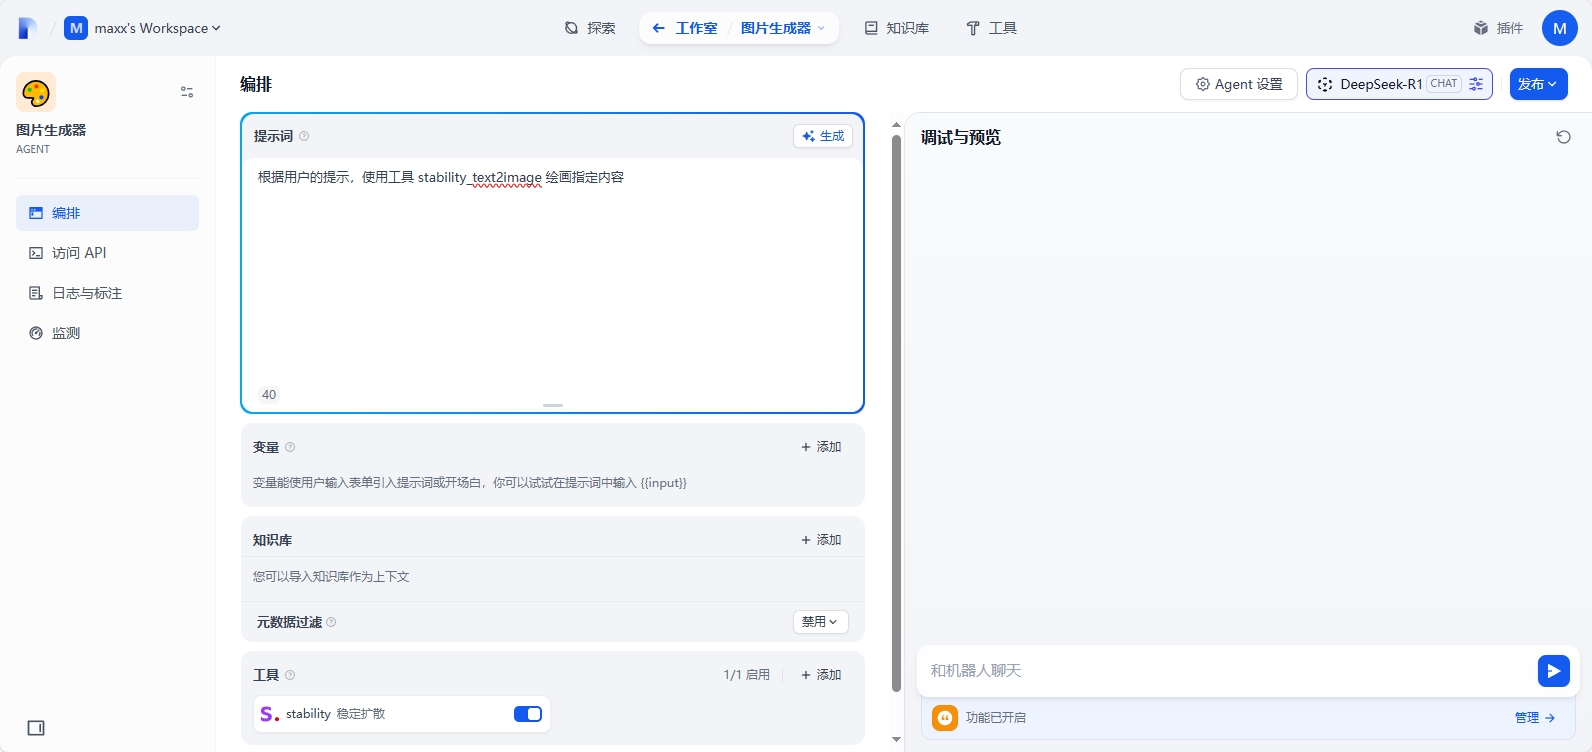Open 知识库 knowledge tab
This screenshot has height=752, width=1592.
click(x=897, y=28)
